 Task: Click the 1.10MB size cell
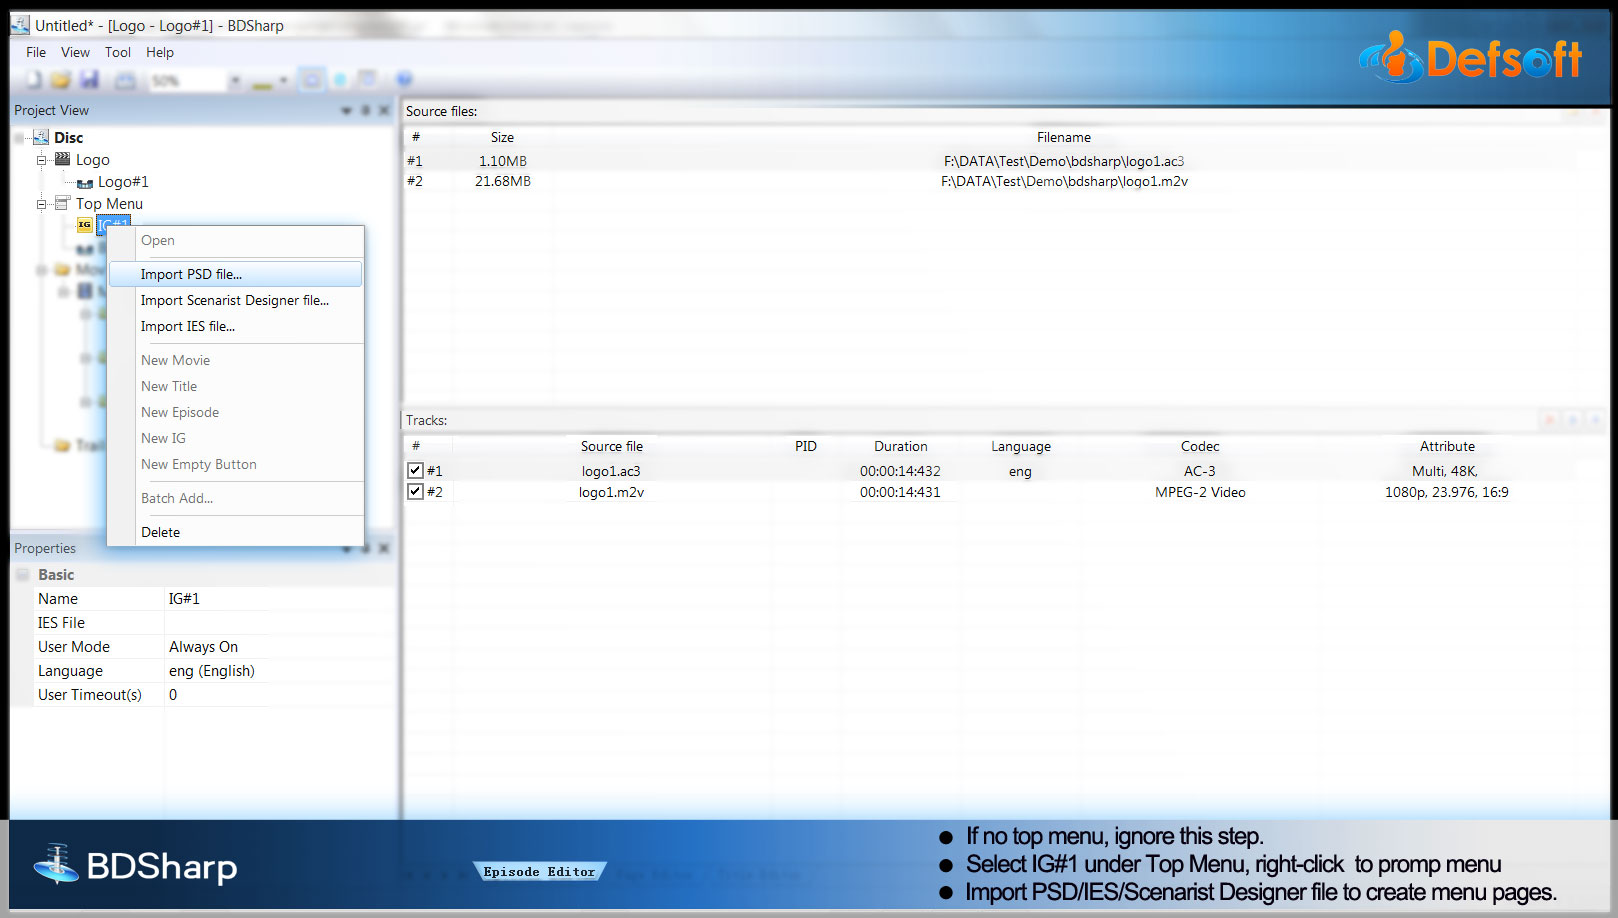[x=502, y=161]
